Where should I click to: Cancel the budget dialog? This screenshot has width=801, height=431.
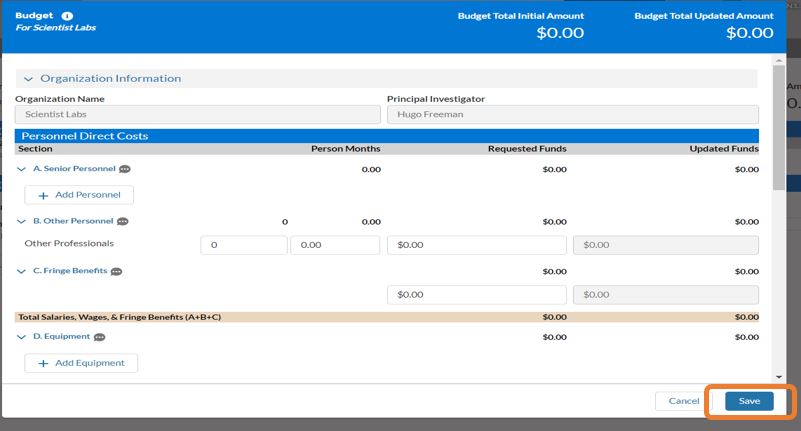[684, 401]
